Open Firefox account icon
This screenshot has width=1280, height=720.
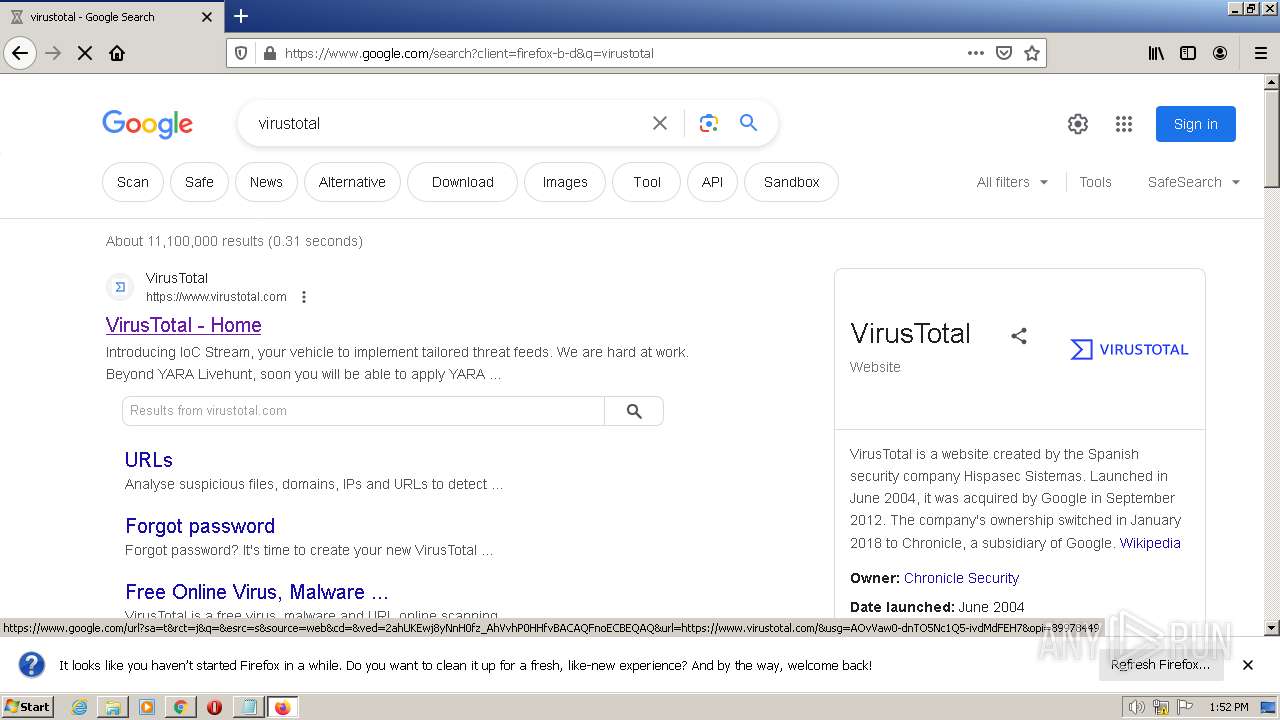point(1220,53)
